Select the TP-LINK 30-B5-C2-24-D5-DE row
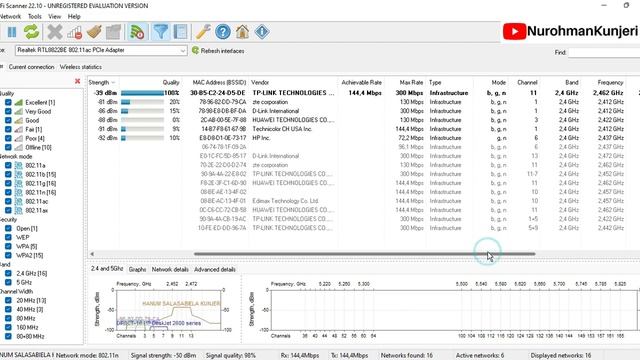 tap(363, 93)
